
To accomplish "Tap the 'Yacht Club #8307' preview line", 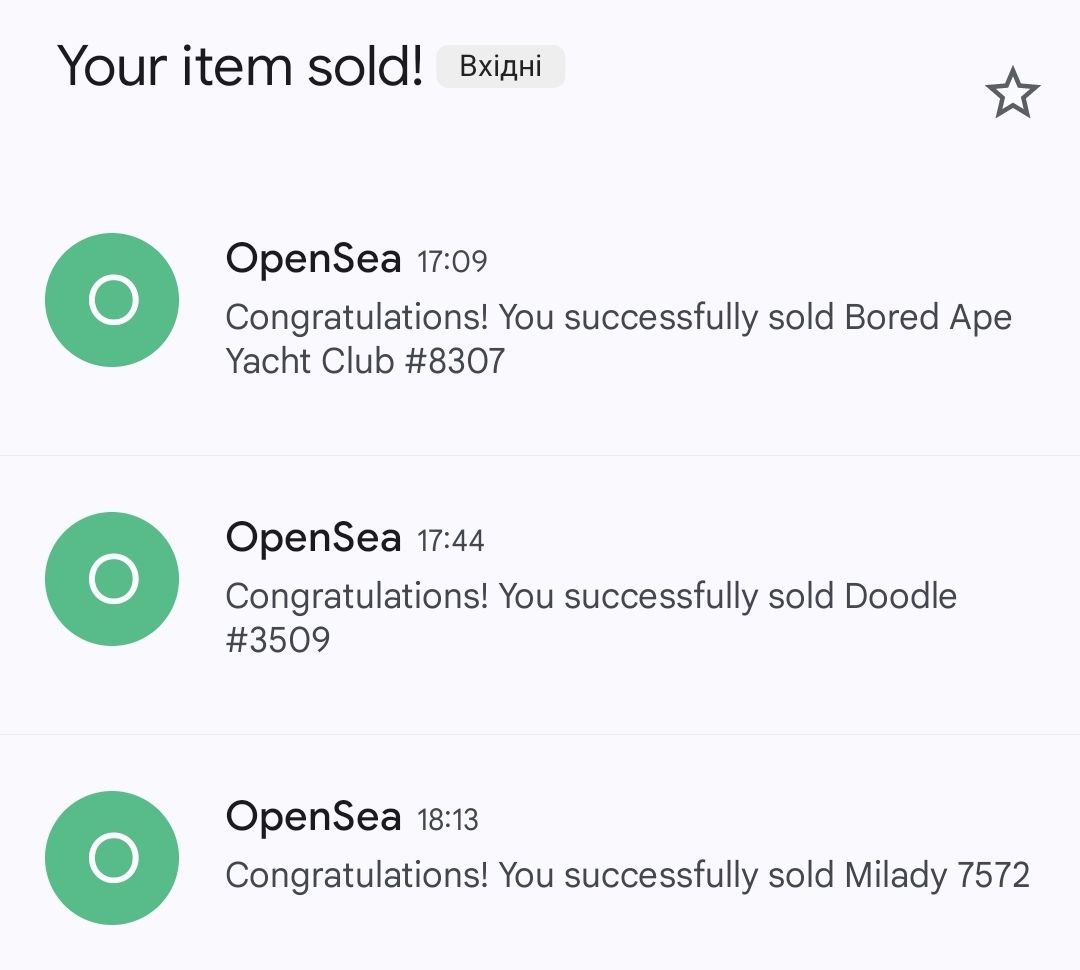I will [365, 362].
